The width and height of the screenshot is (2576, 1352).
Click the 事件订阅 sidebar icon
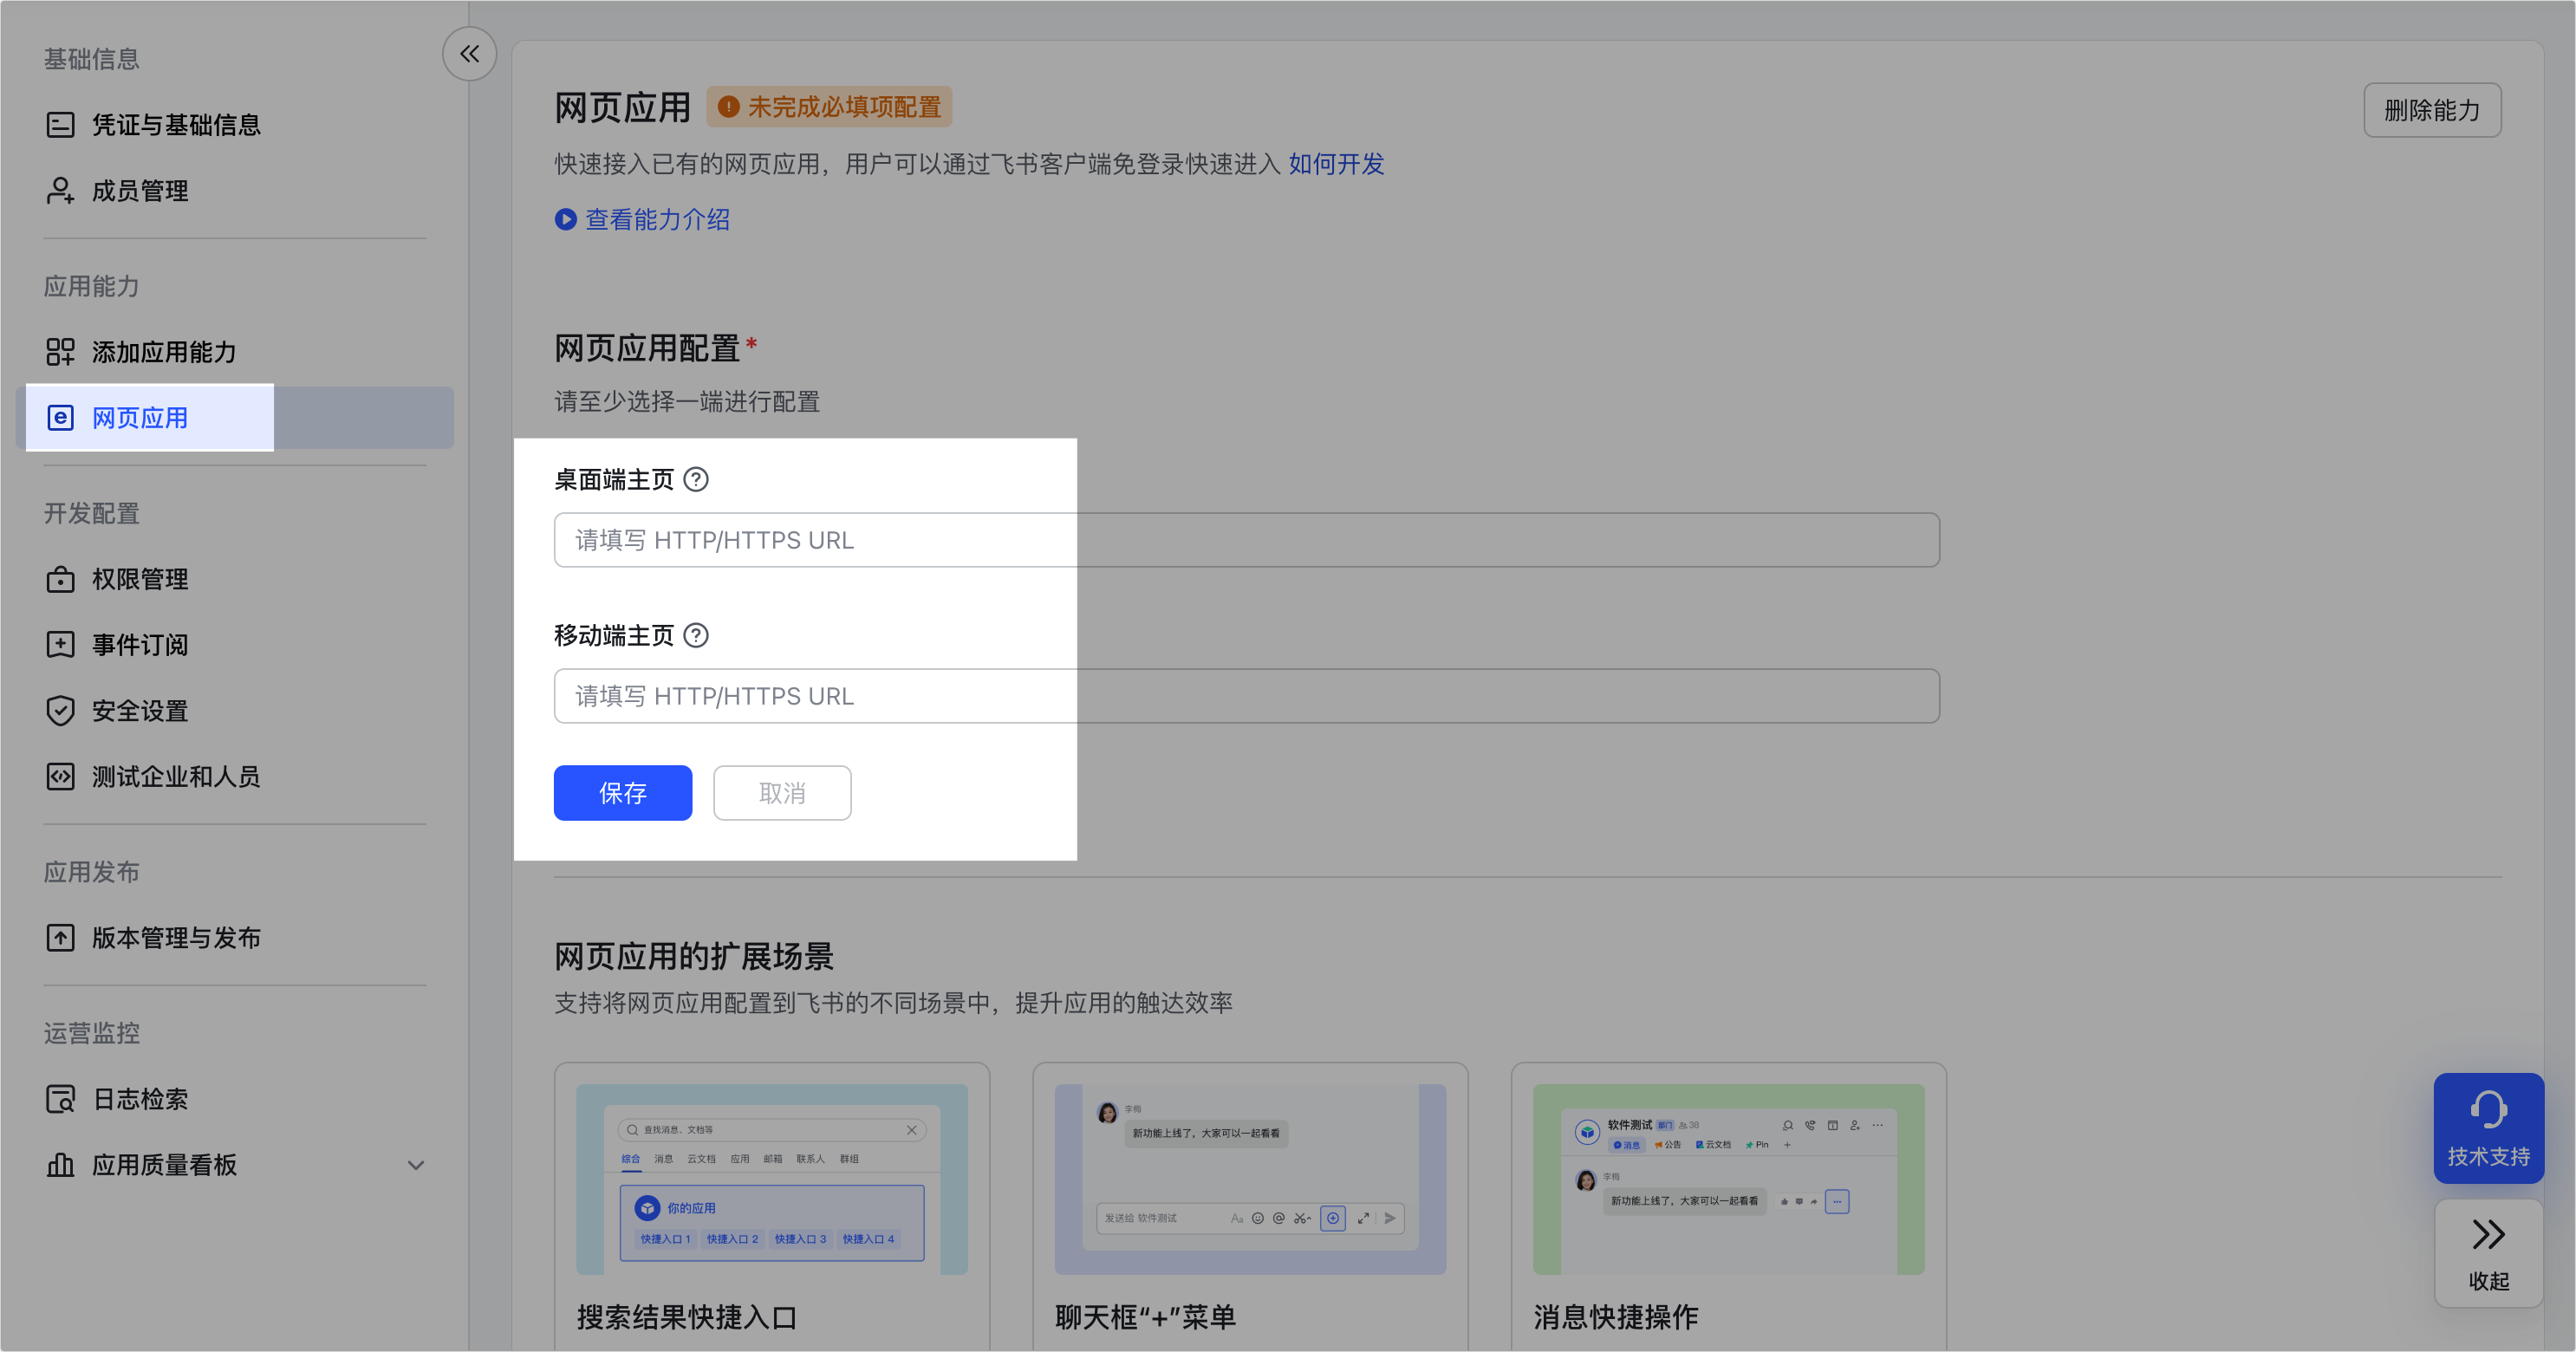pos(60,644)
